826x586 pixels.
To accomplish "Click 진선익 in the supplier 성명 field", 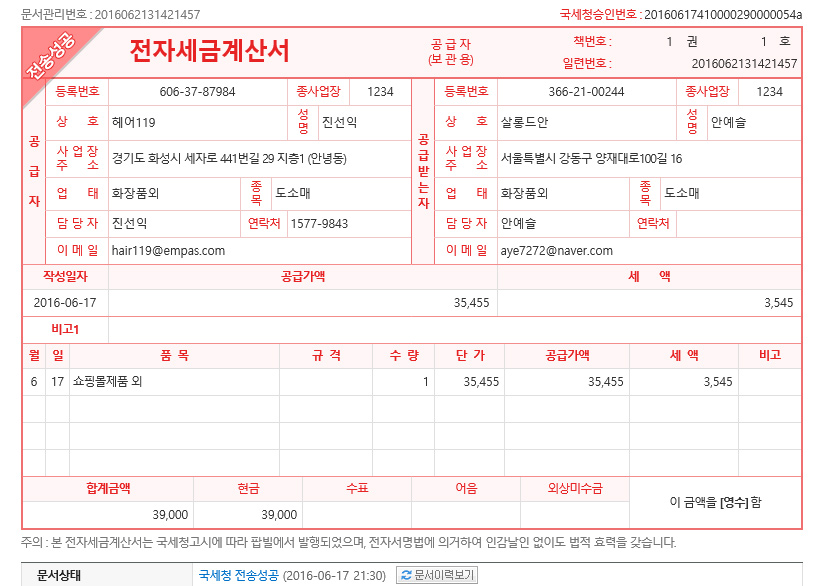I will (x=339, y=122).
